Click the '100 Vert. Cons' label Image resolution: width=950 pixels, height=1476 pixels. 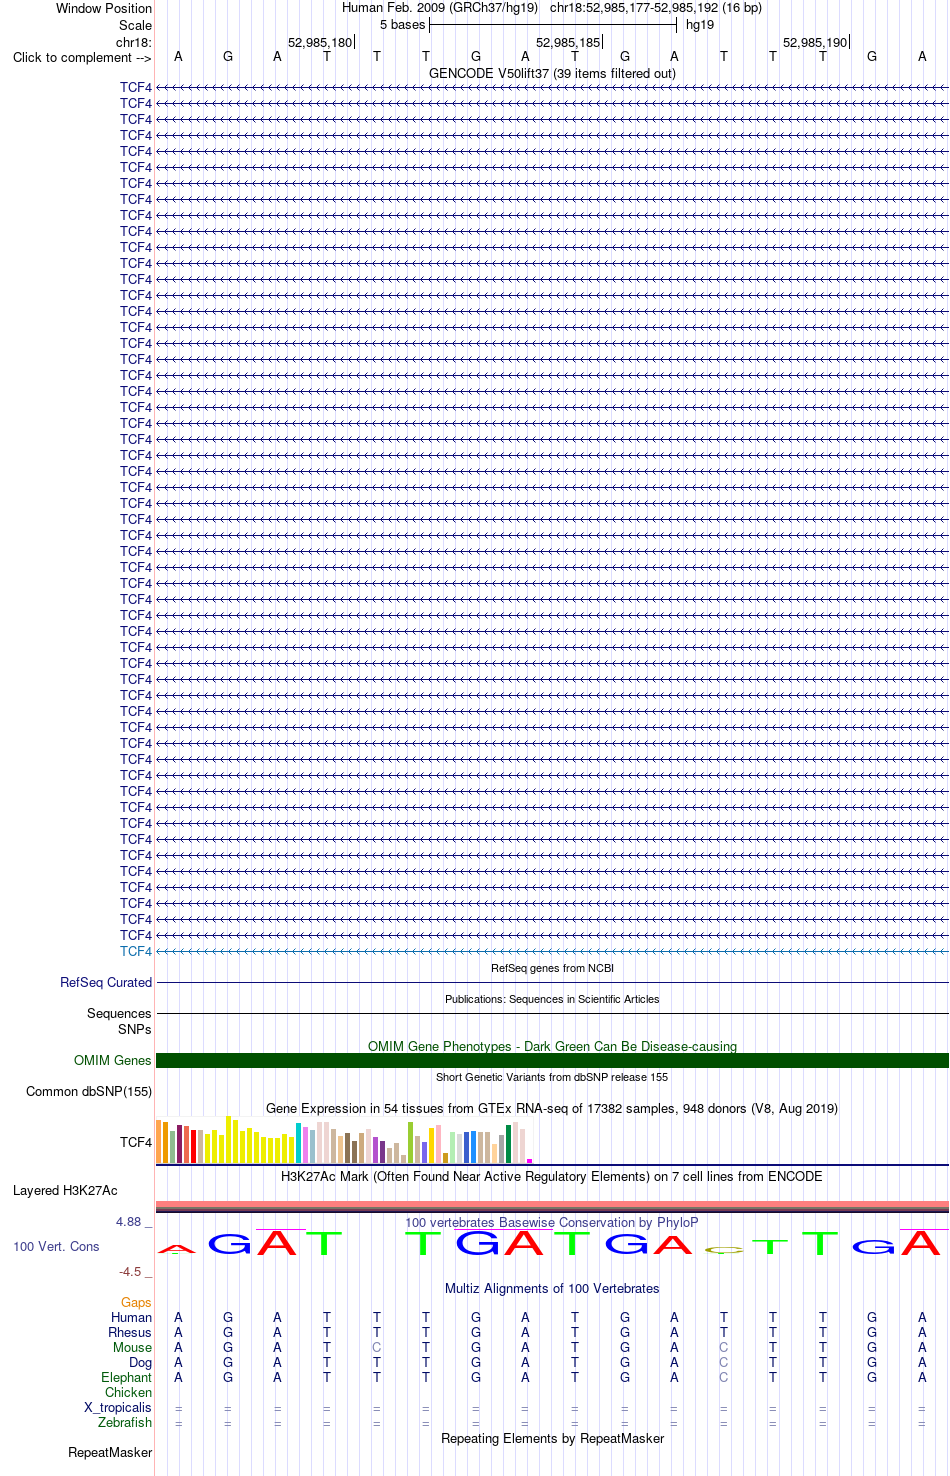(x=56, y=1246)
